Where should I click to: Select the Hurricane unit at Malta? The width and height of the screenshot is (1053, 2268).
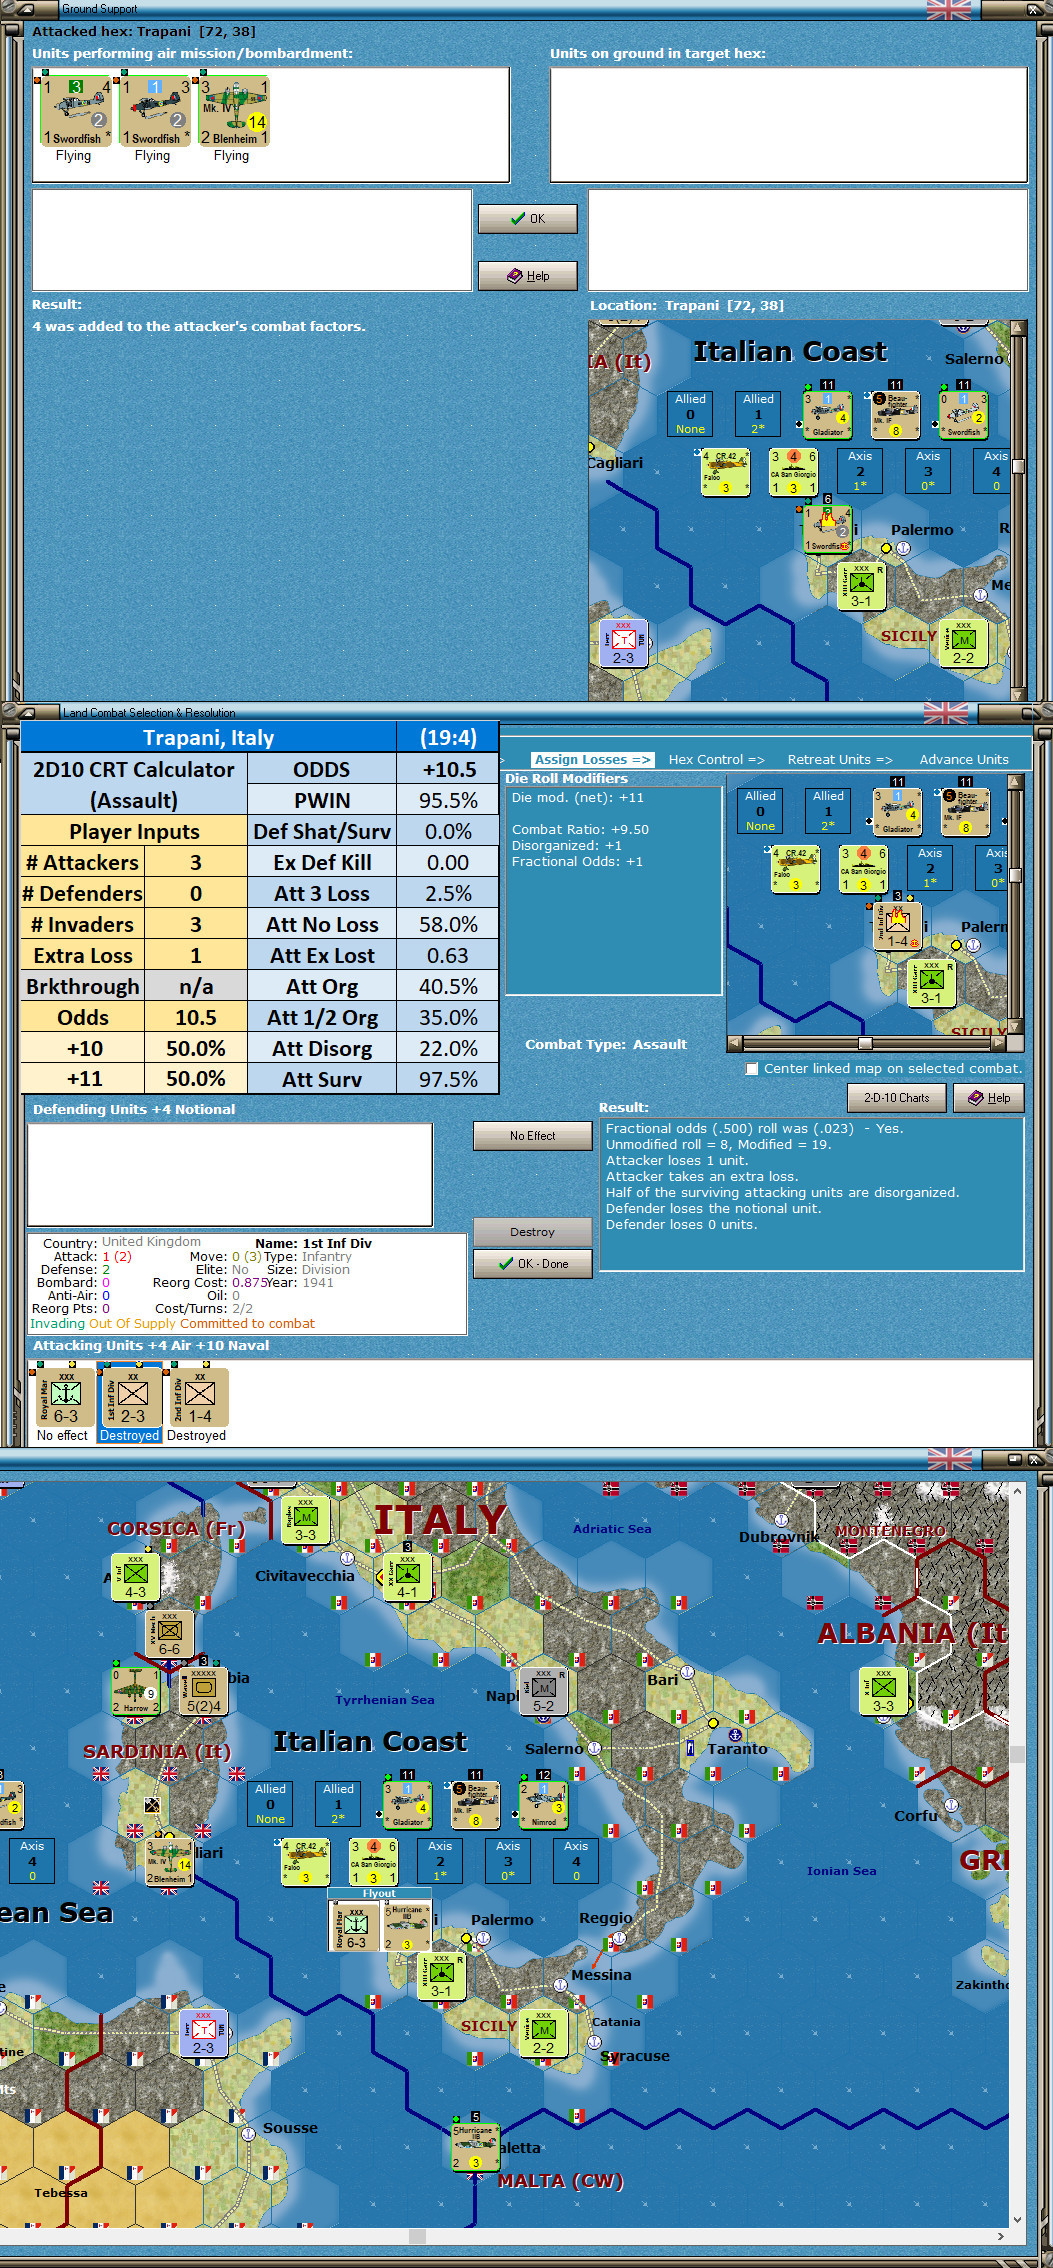pos(474,2147)
